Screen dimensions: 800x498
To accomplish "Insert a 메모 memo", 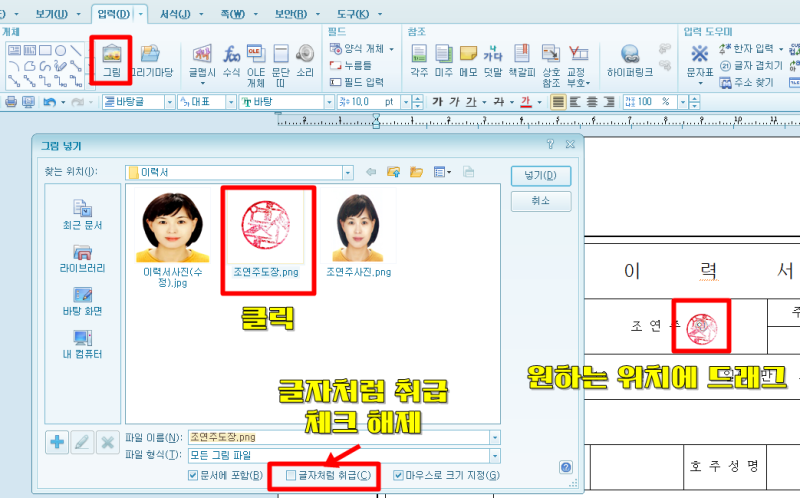I will pyautogui.click(x=468, y=60).
